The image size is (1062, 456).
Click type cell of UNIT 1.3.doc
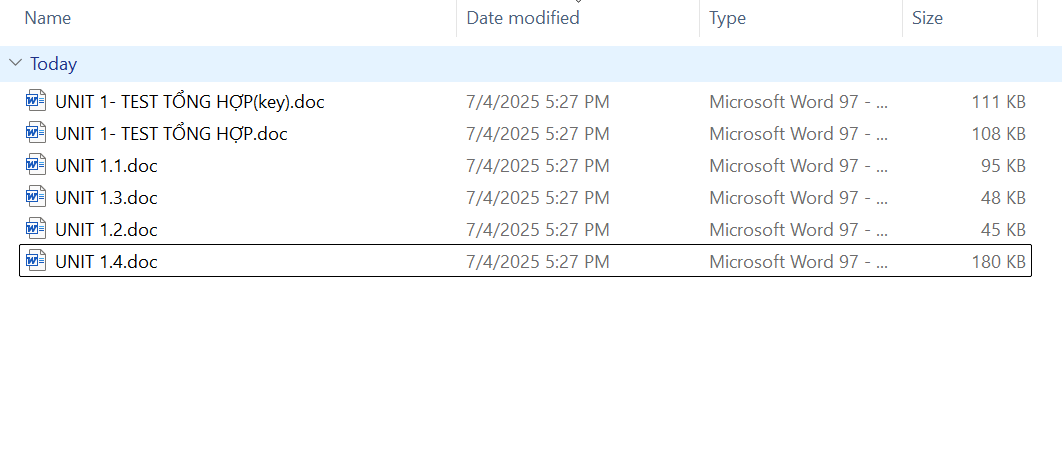(x=798, y=197)
